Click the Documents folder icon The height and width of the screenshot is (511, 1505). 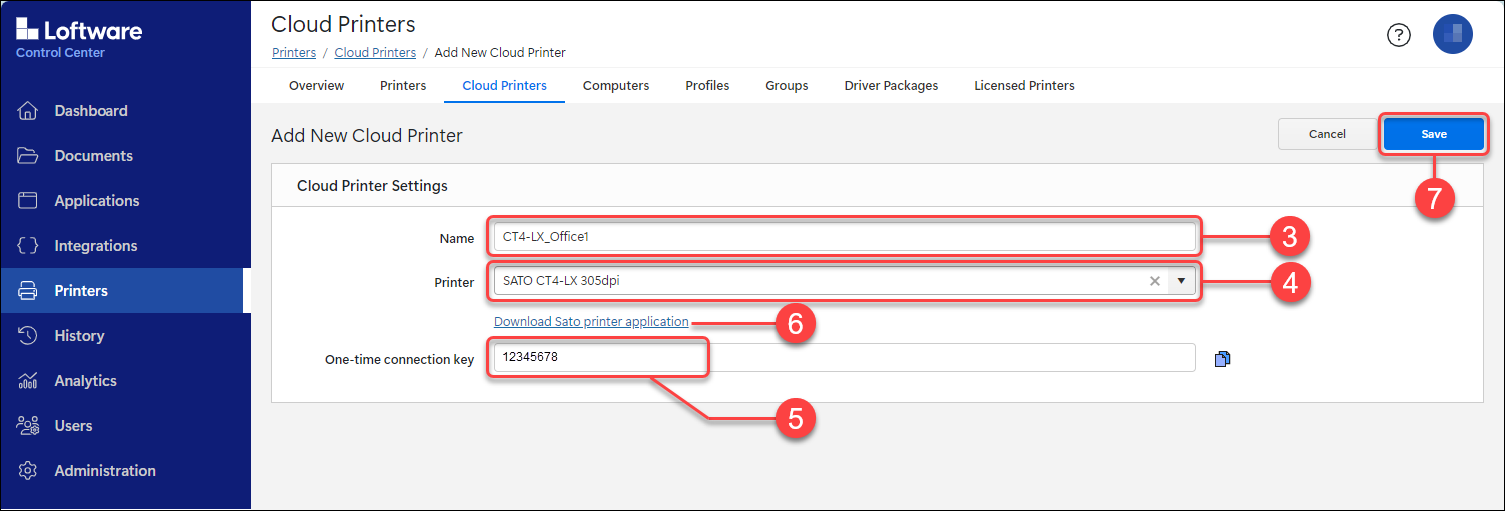[x=28, y=156]
